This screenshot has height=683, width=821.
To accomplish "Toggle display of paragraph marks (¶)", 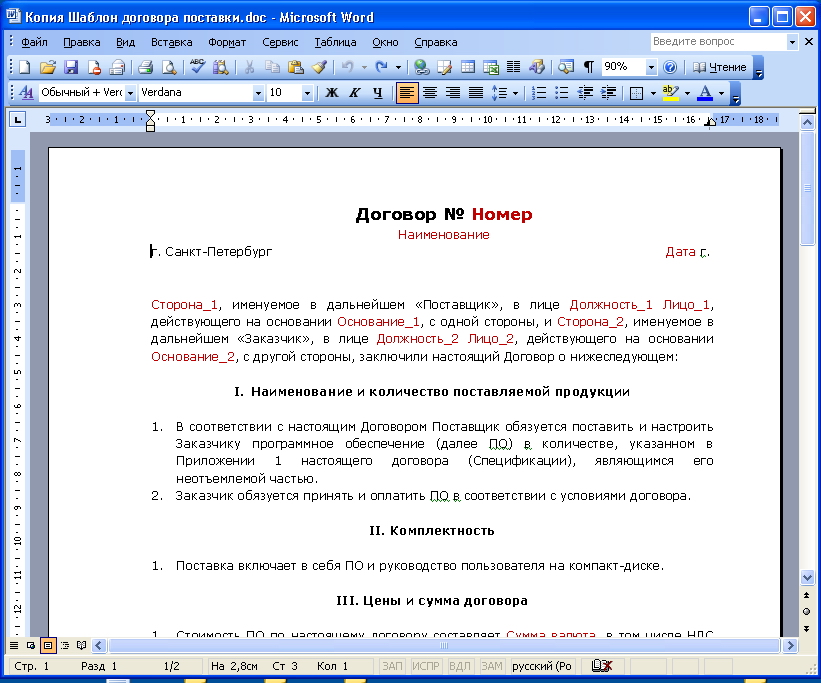I will click(589, 67).
